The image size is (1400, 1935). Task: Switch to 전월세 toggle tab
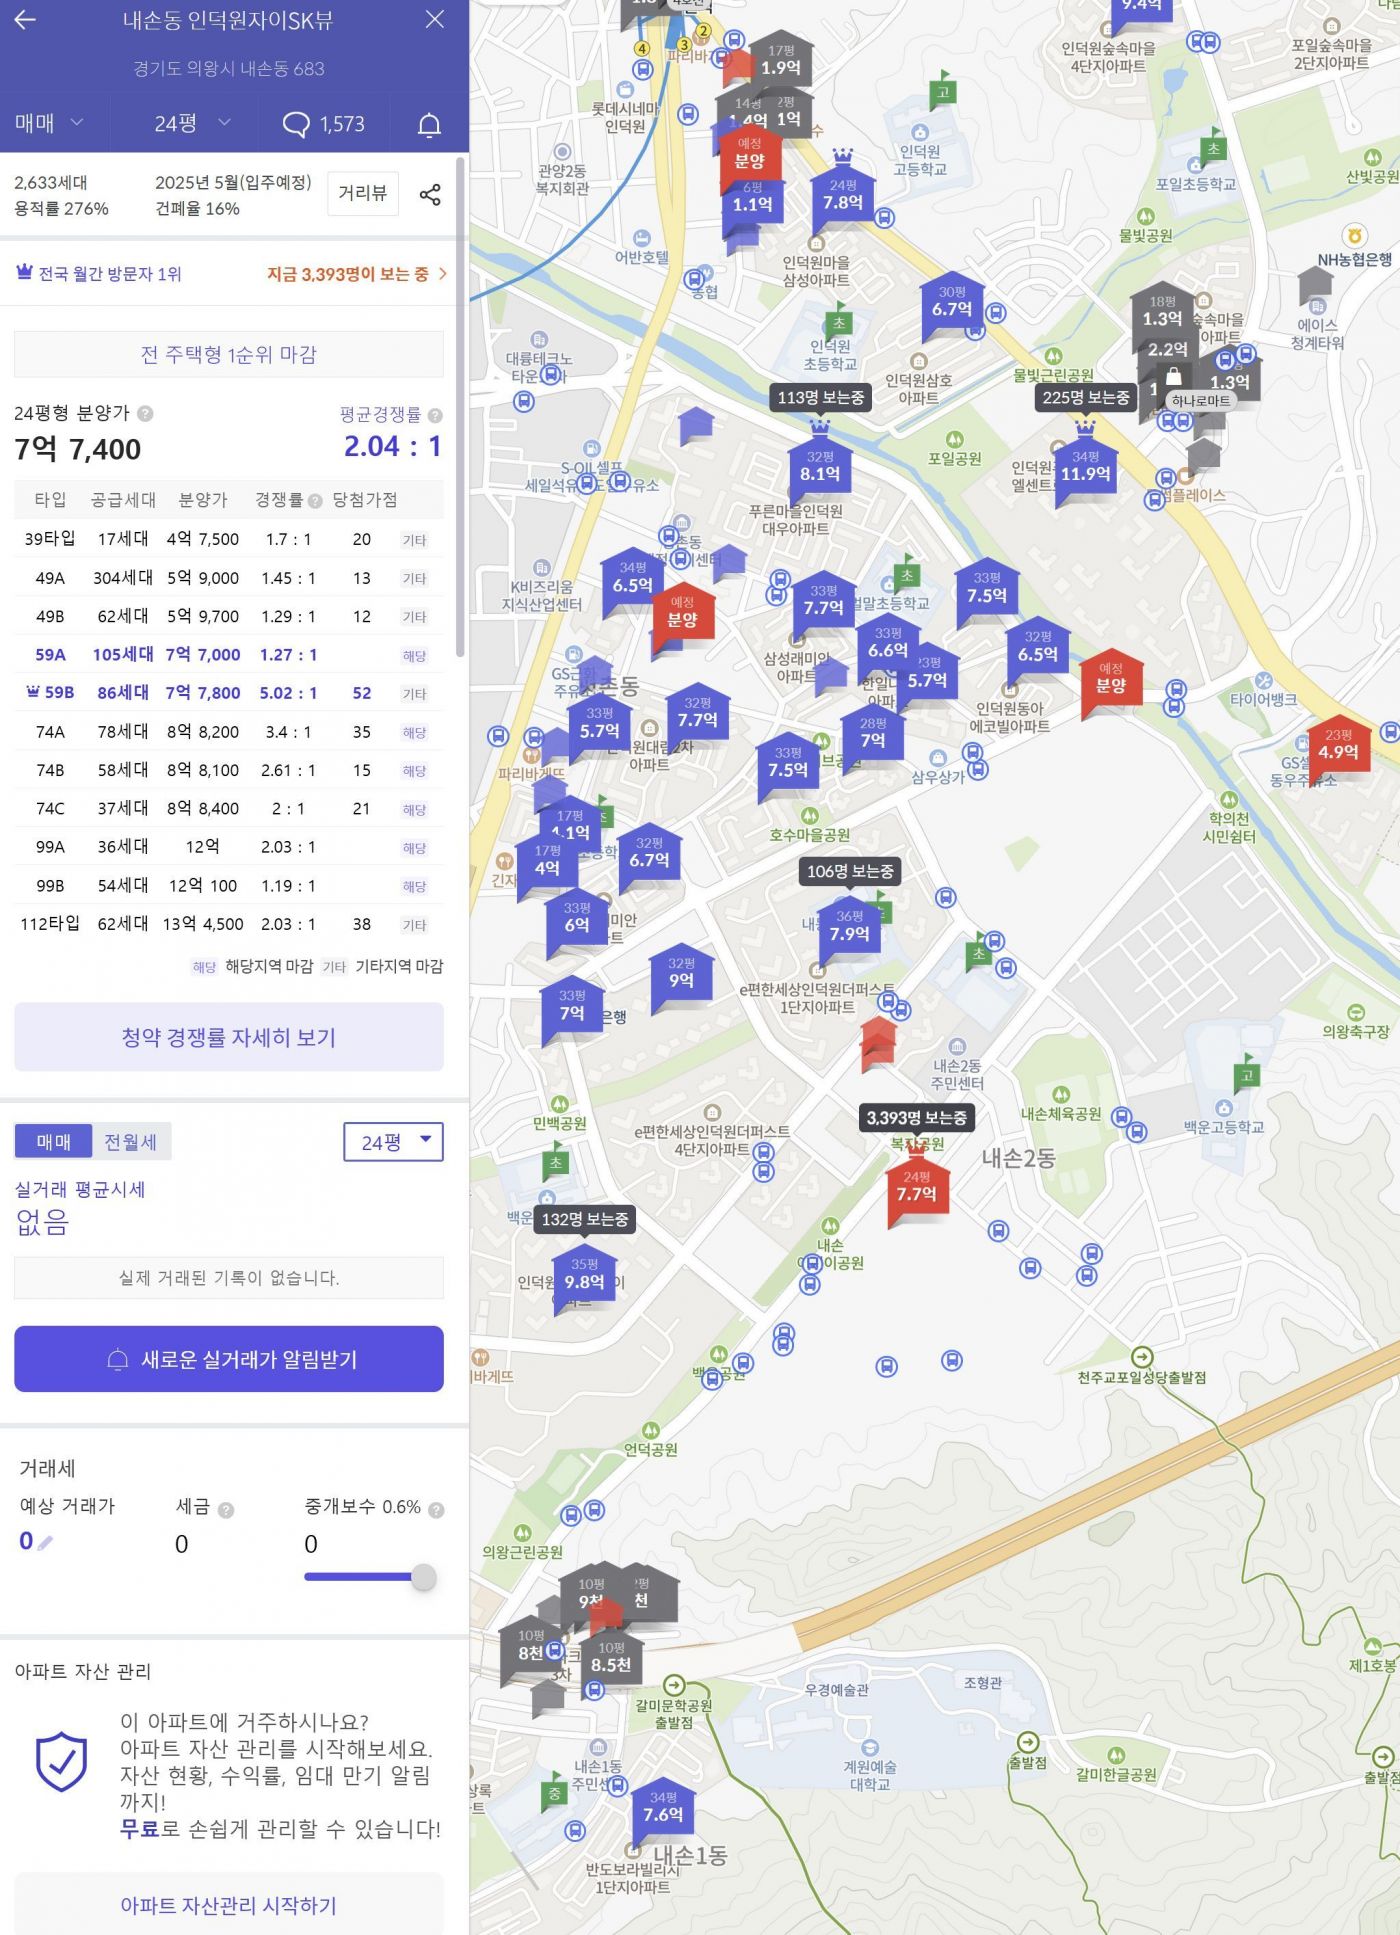[x=131, y=1142]
